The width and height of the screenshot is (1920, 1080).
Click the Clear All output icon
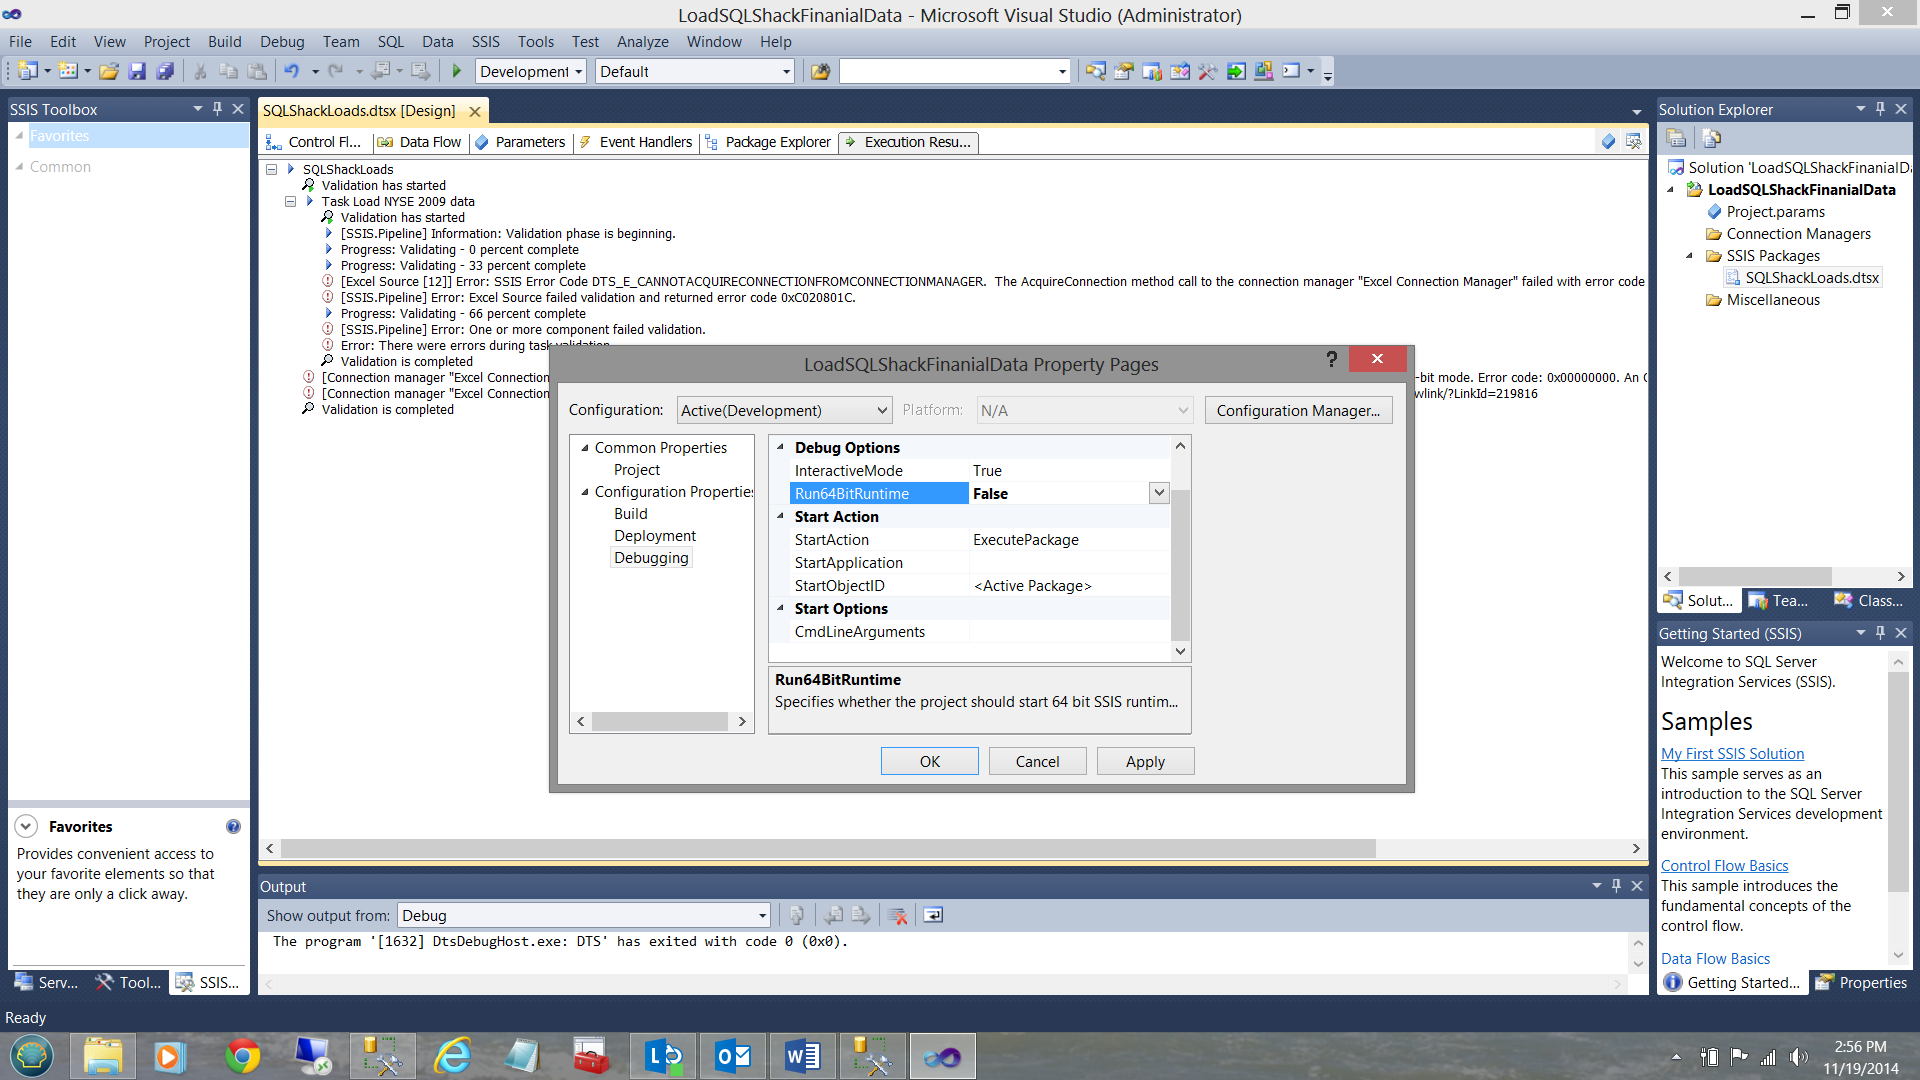897,915
